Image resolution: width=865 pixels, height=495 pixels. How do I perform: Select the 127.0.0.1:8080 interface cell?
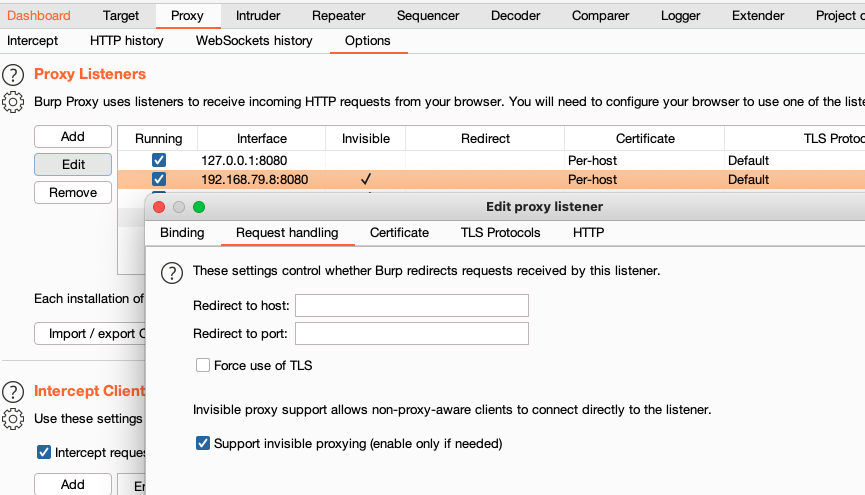[261, 161]
